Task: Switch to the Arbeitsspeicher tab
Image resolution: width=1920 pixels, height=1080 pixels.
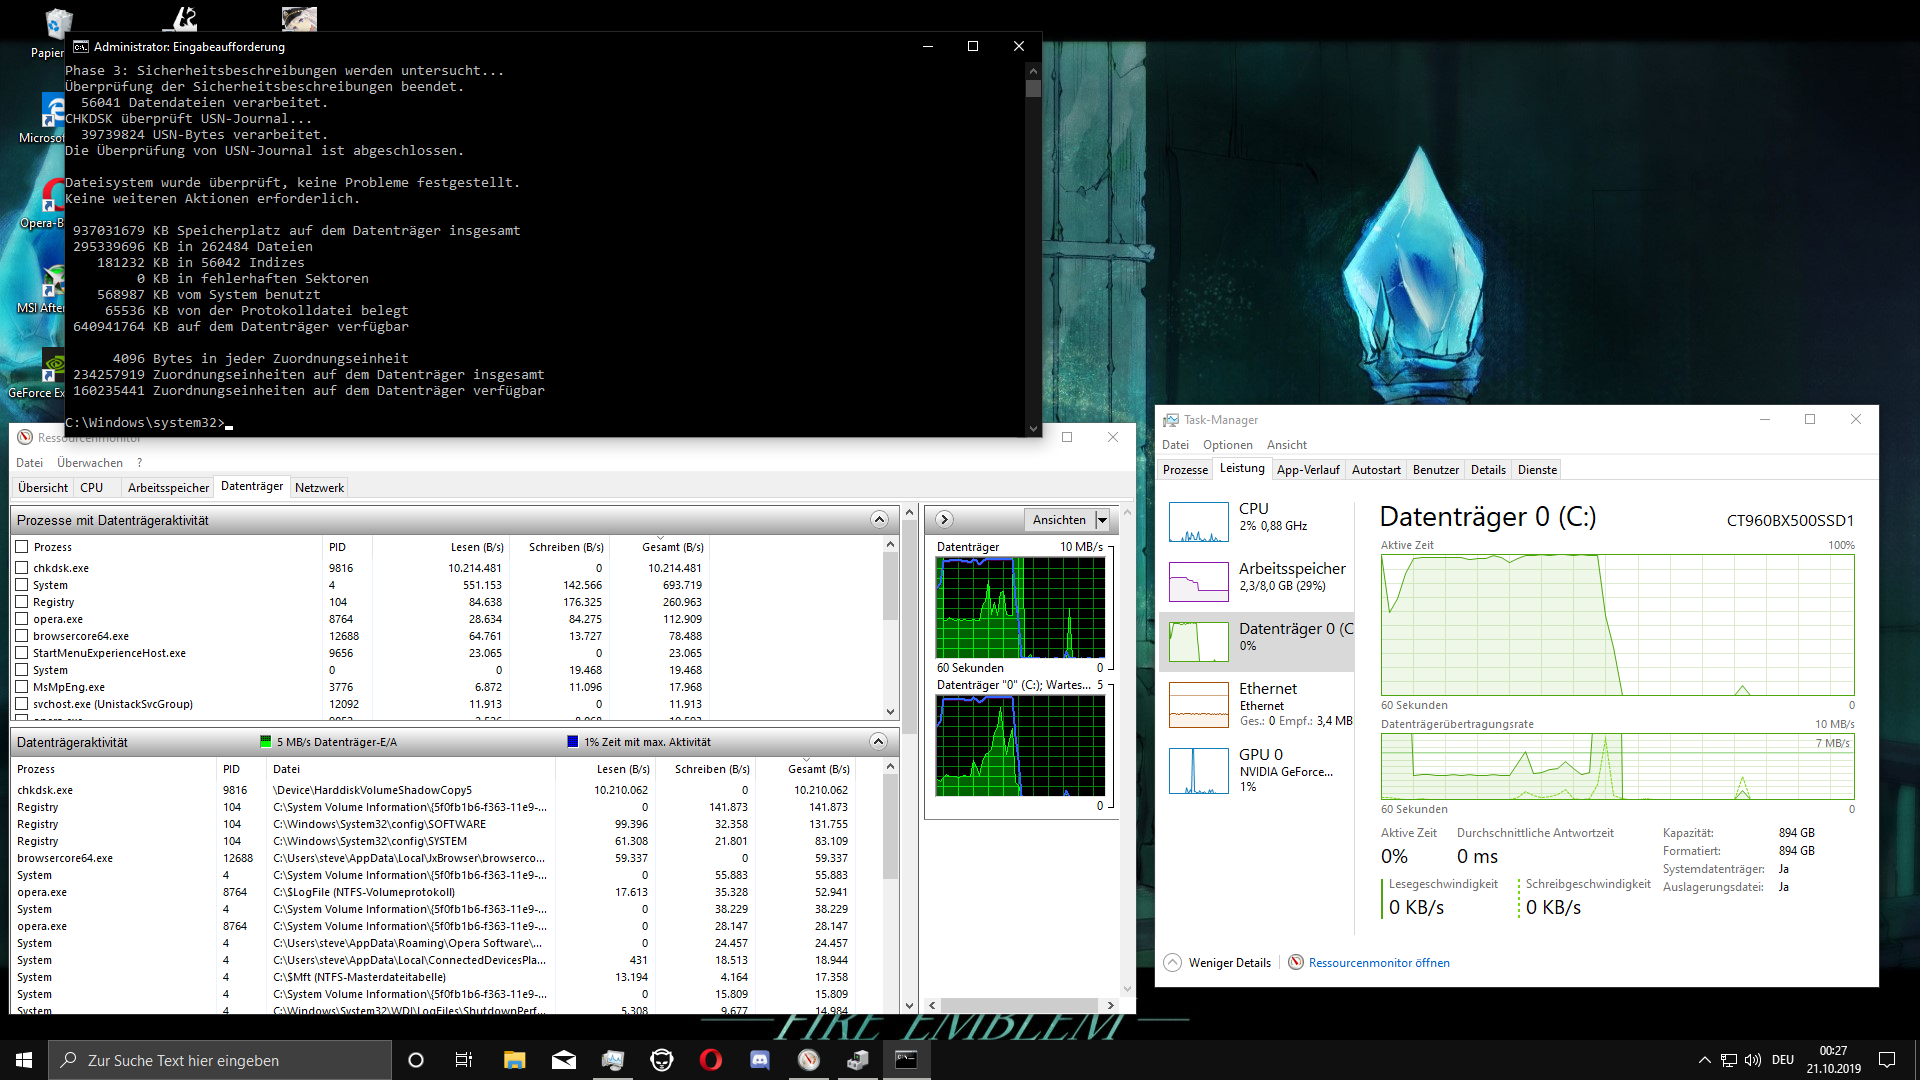Action: click(168, 488)
